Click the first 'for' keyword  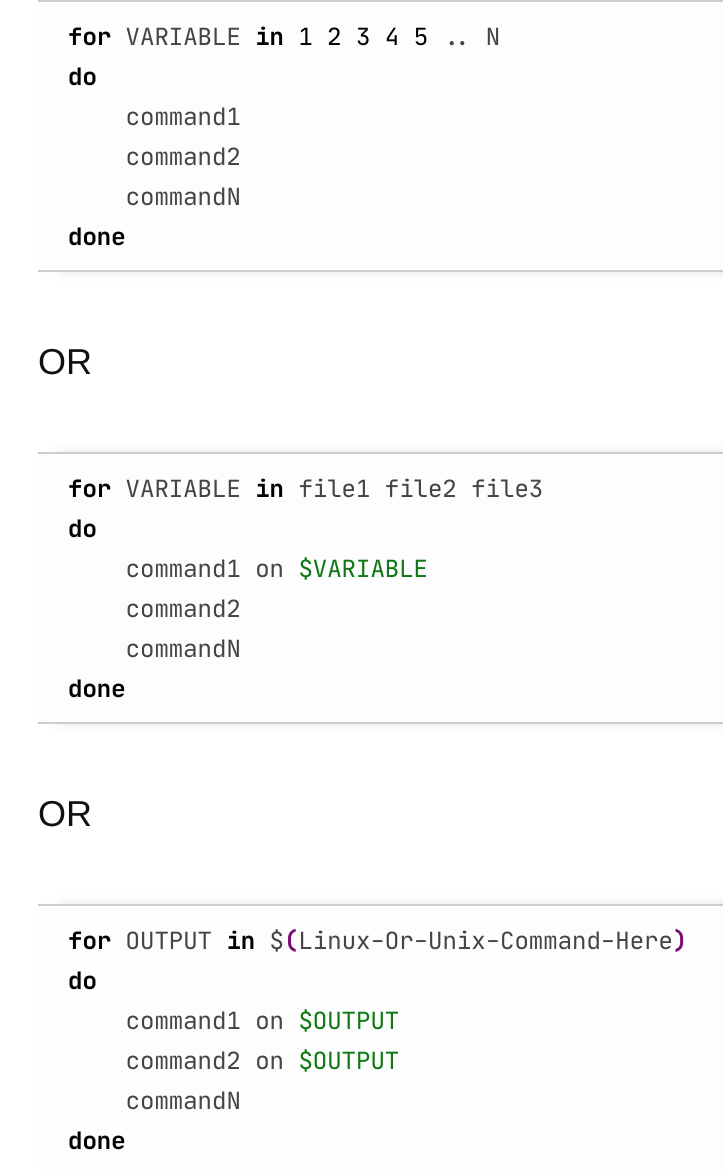point(90,37)
